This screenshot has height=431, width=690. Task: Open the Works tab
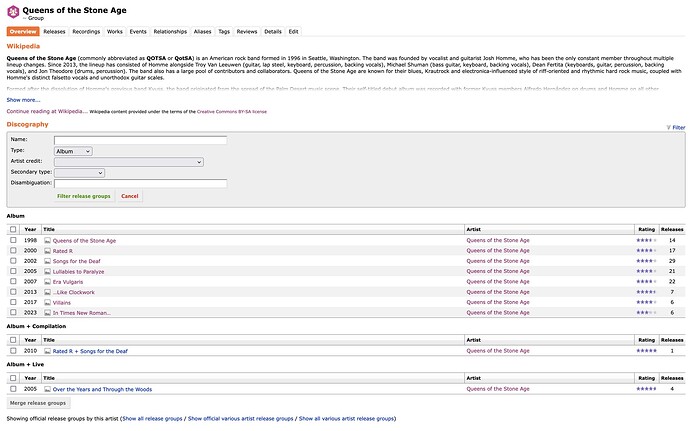[115, 32]
